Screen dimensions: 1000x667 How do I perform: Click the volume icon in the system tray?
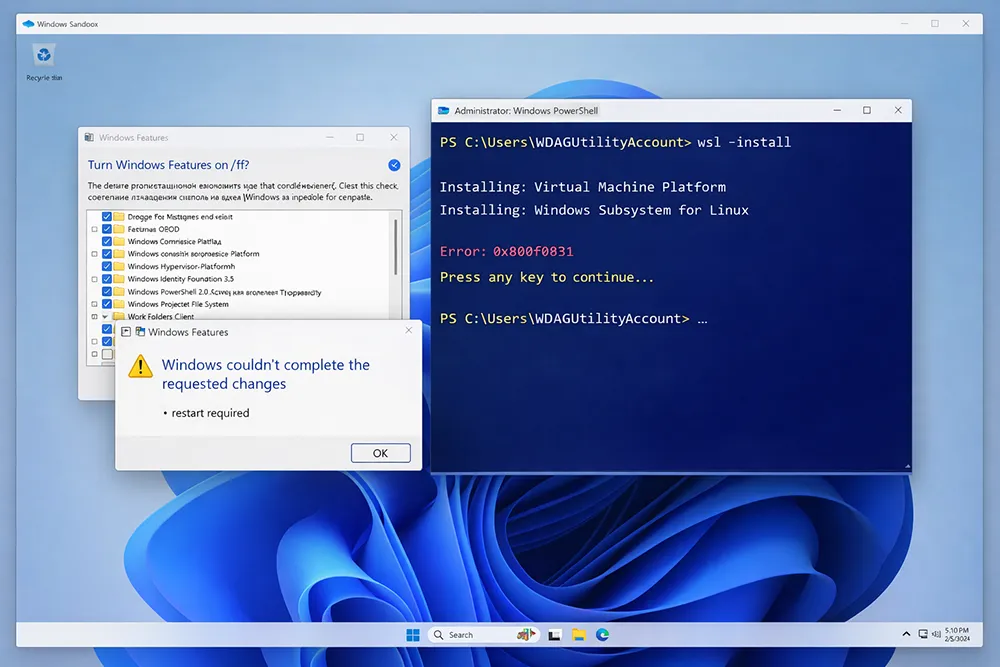click(936, 633)
